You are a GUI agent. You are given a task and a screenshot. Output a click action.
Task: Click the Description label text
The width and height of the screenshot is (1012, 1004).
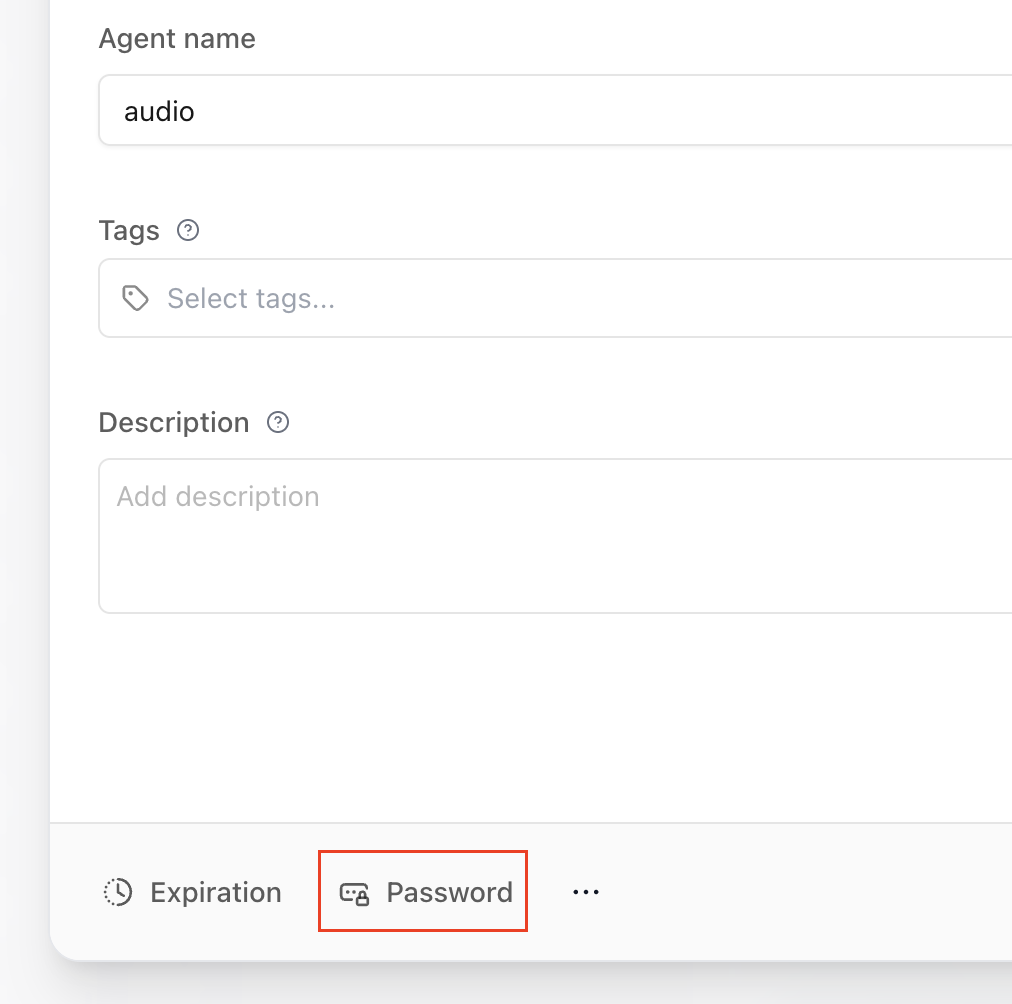pyautogui.click(x=173, y=422)
